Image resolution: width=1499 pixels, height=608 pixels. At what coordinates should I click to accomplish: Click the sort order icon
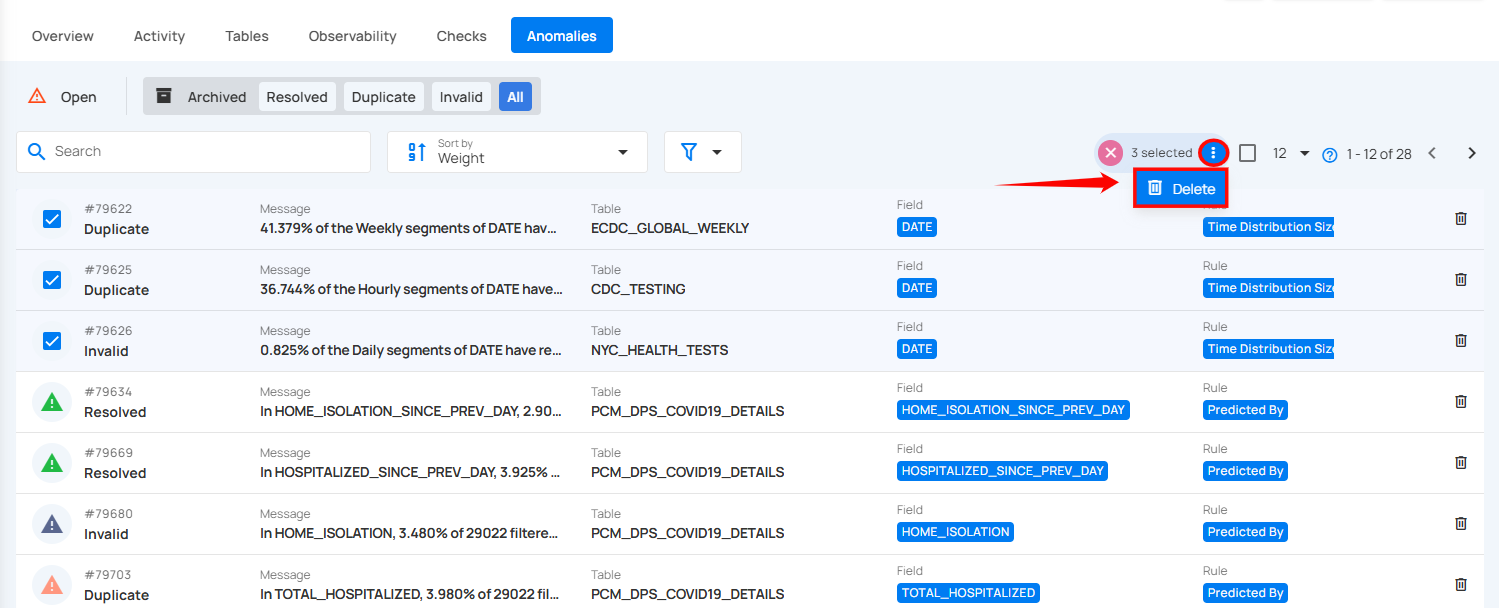417,152
